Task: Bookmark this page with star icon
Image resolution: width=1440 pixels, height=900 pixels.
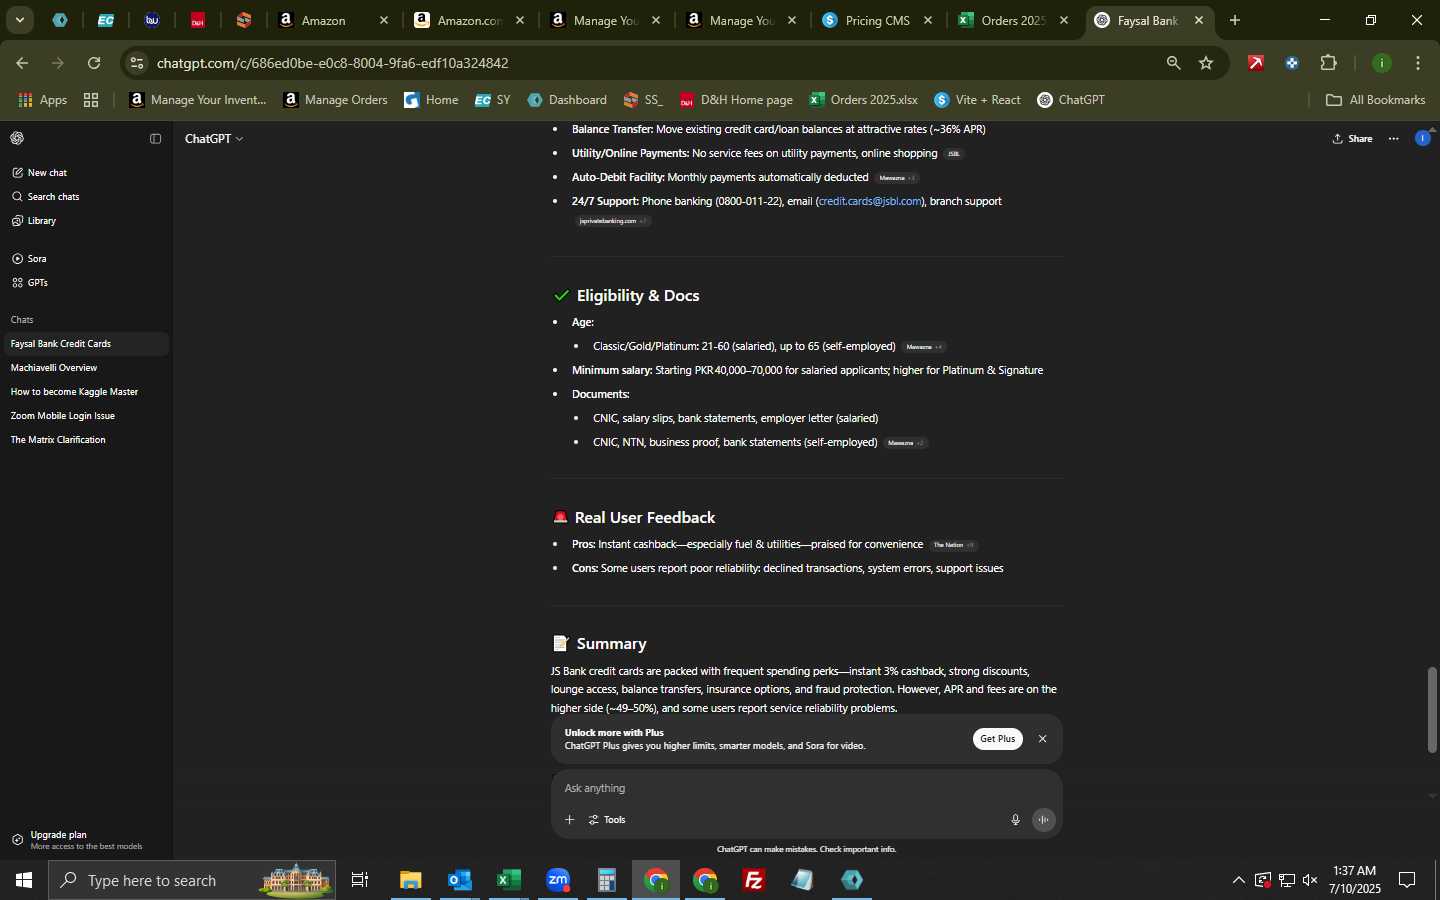Action: pos(1206,63)
